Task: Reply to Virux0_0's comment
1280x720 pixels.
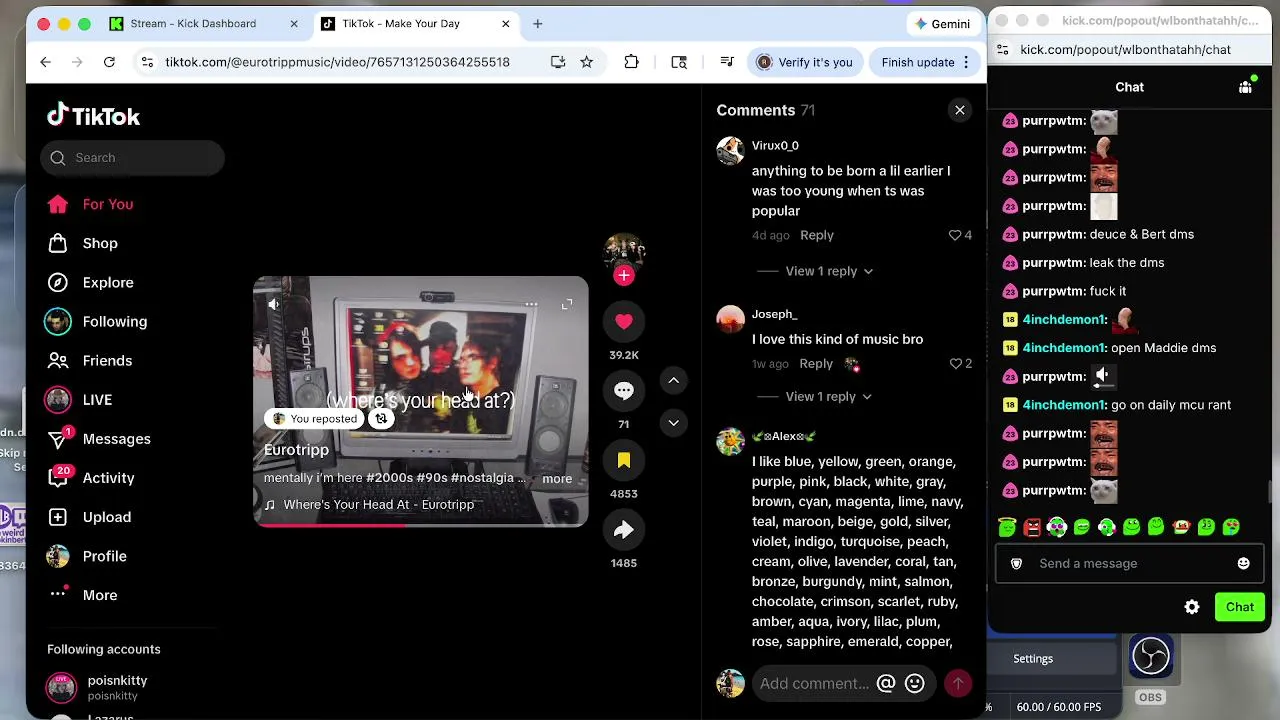Action: coord(817,235)
